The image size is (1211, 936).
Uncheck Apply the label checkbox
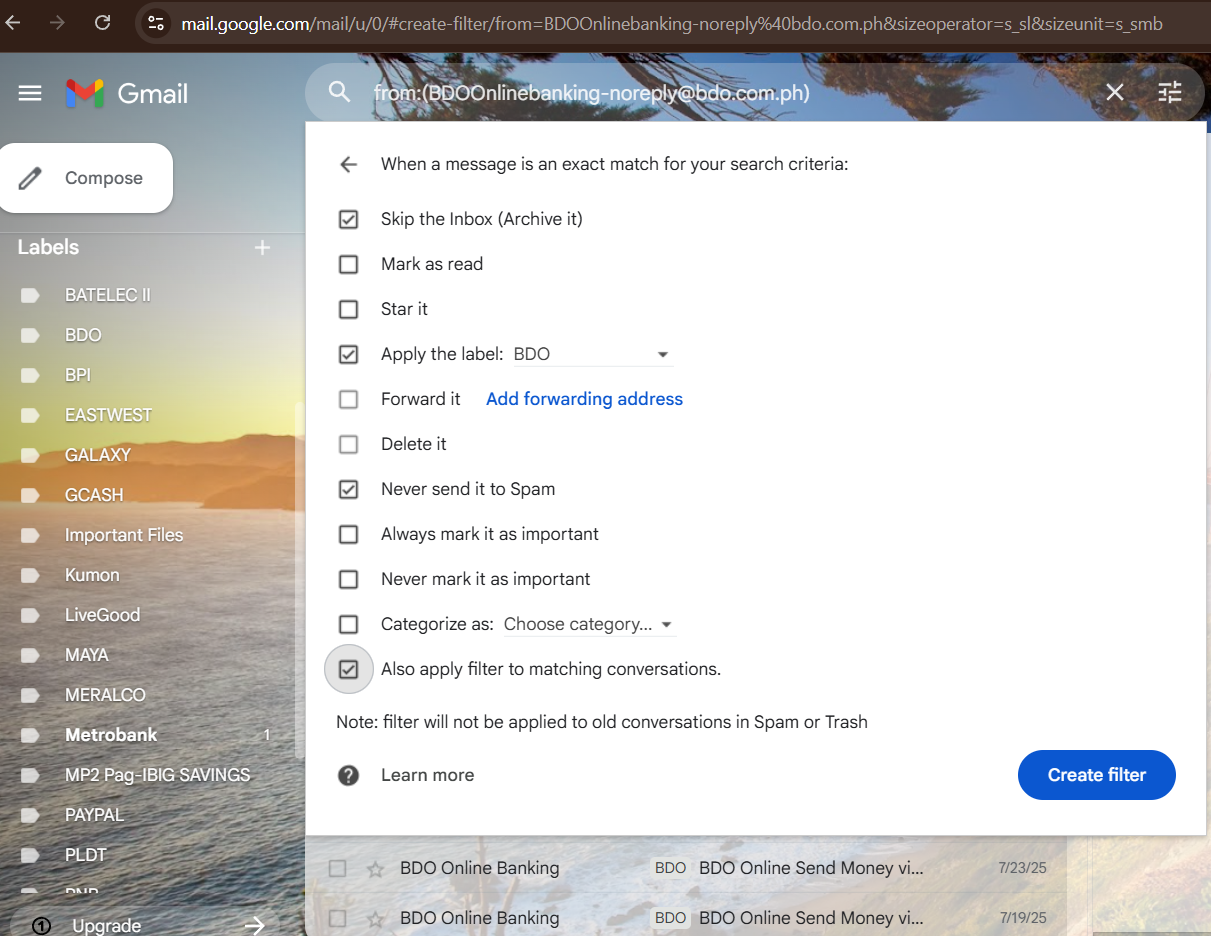coord(348,354)
